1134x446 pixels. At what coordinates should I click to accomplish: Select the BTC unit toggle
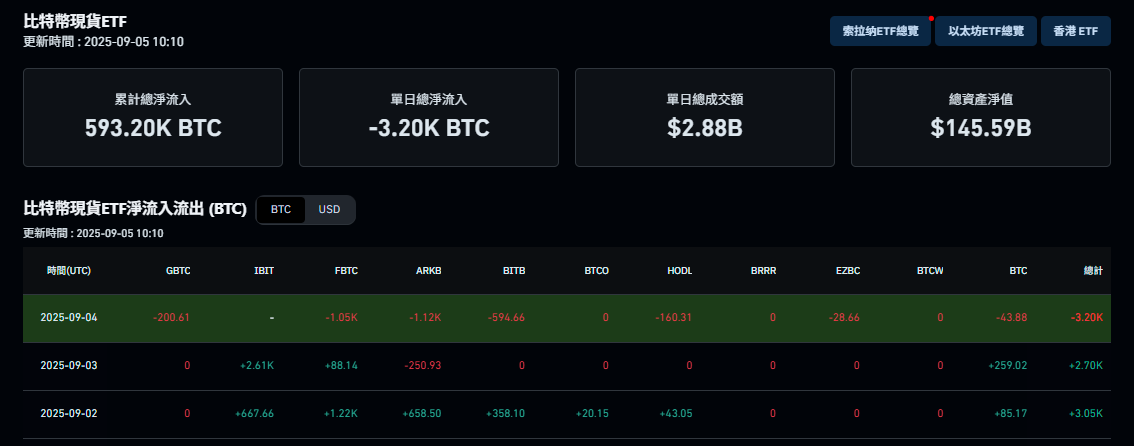281,210
